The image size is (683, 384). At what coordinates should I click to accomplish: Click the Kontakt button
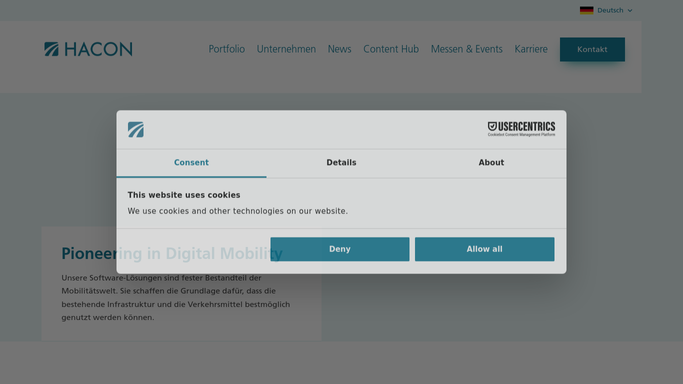click(x=592, y=49)
